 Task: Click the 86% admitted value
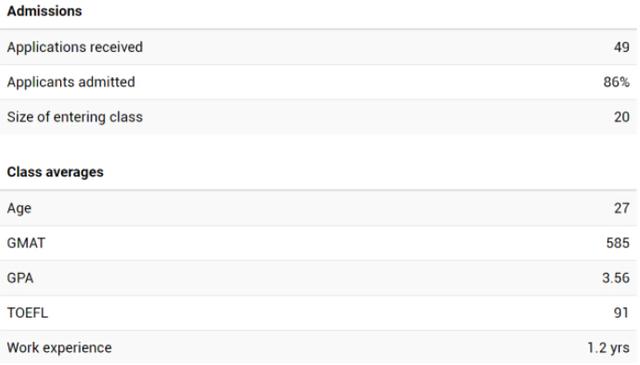[616, 82]
